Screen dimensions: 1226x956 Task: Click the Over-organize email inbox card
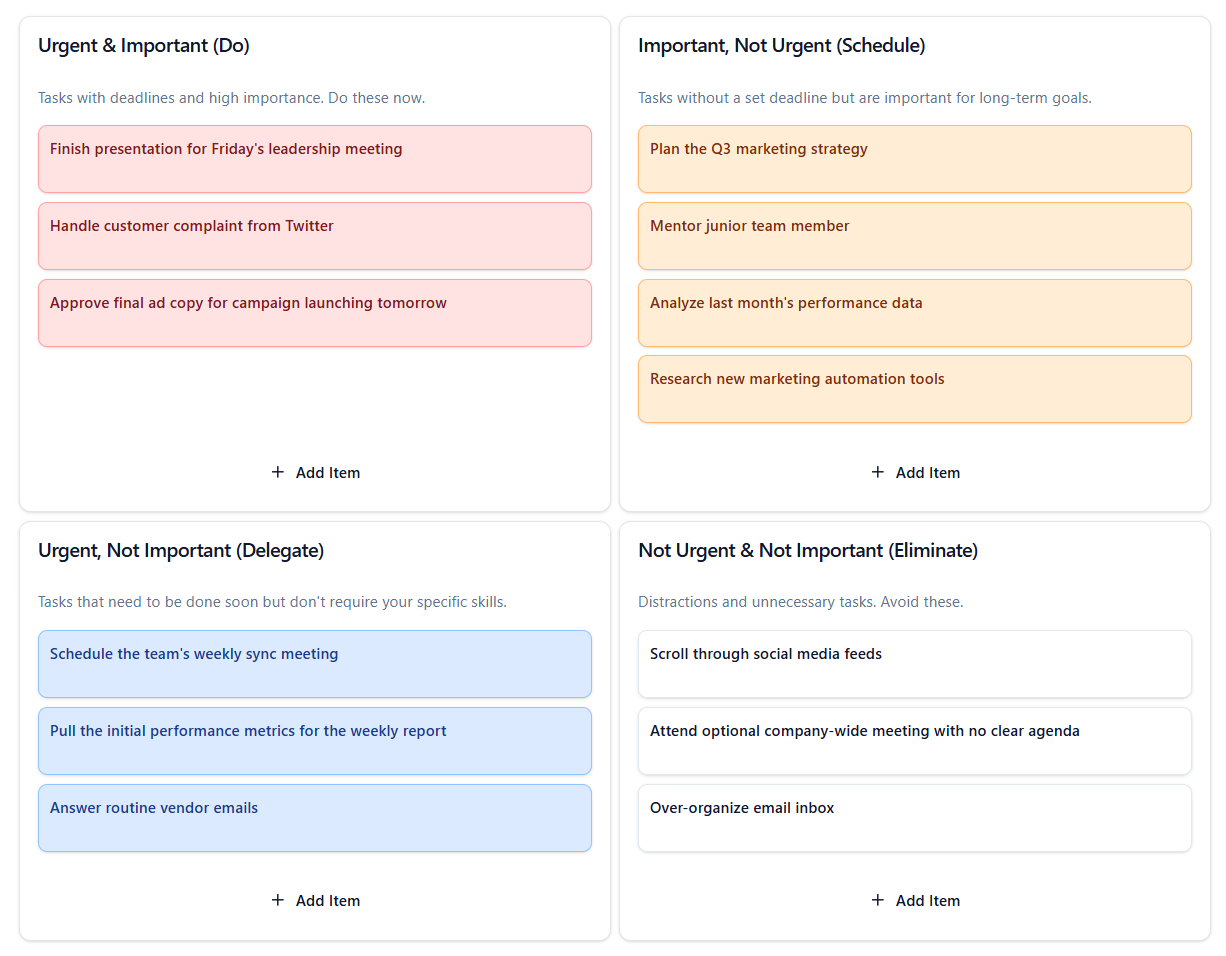914,818
